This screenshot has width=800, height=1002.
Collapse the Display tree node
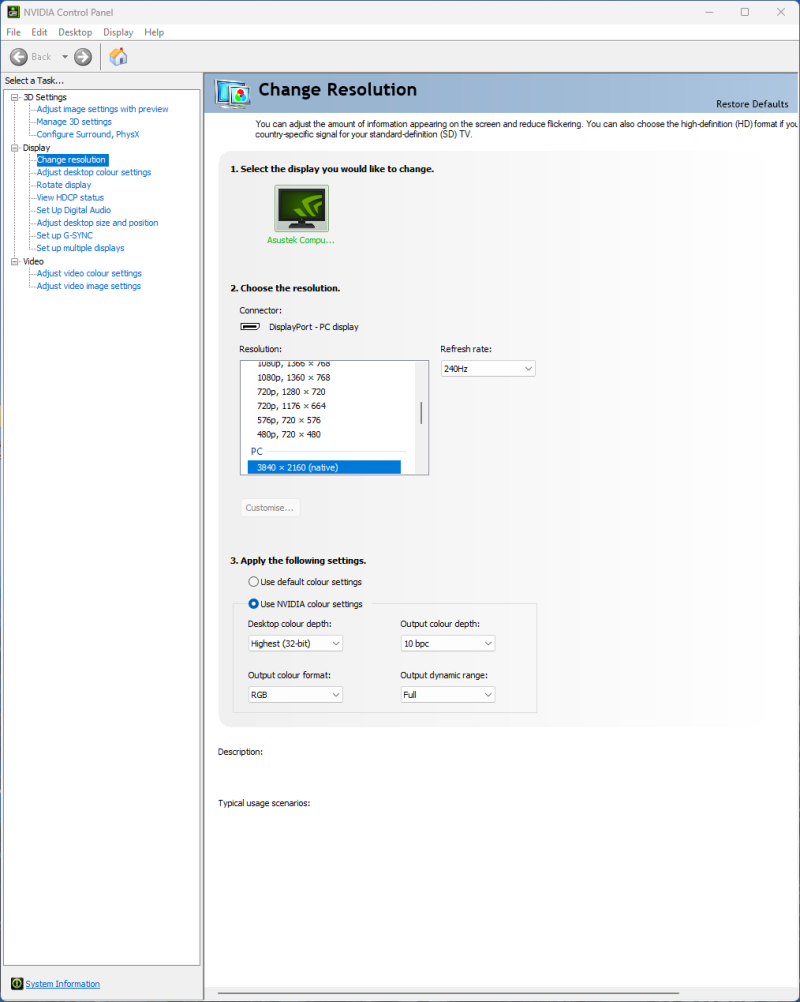tap(15, 148)
